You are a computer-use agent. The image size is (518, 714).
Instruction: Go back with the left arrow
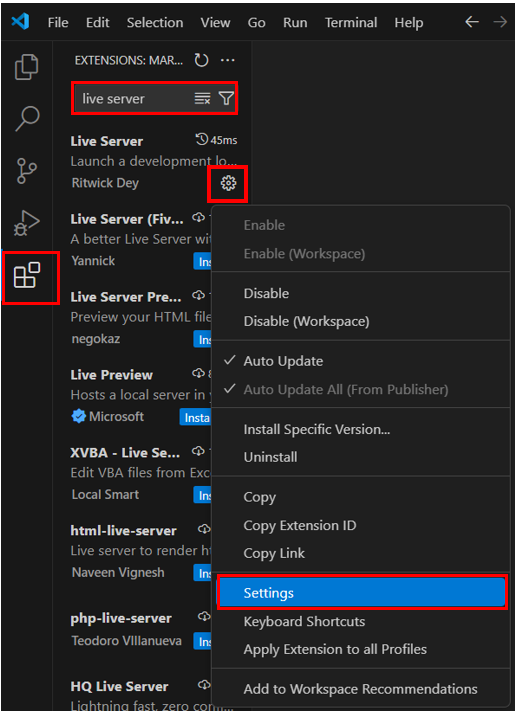pos(472,21)
